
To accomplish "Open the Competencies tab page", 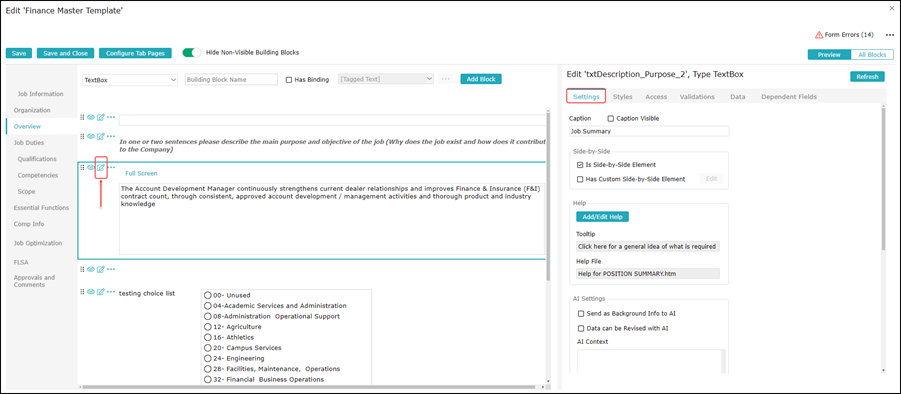I will (x=38, y=175).
